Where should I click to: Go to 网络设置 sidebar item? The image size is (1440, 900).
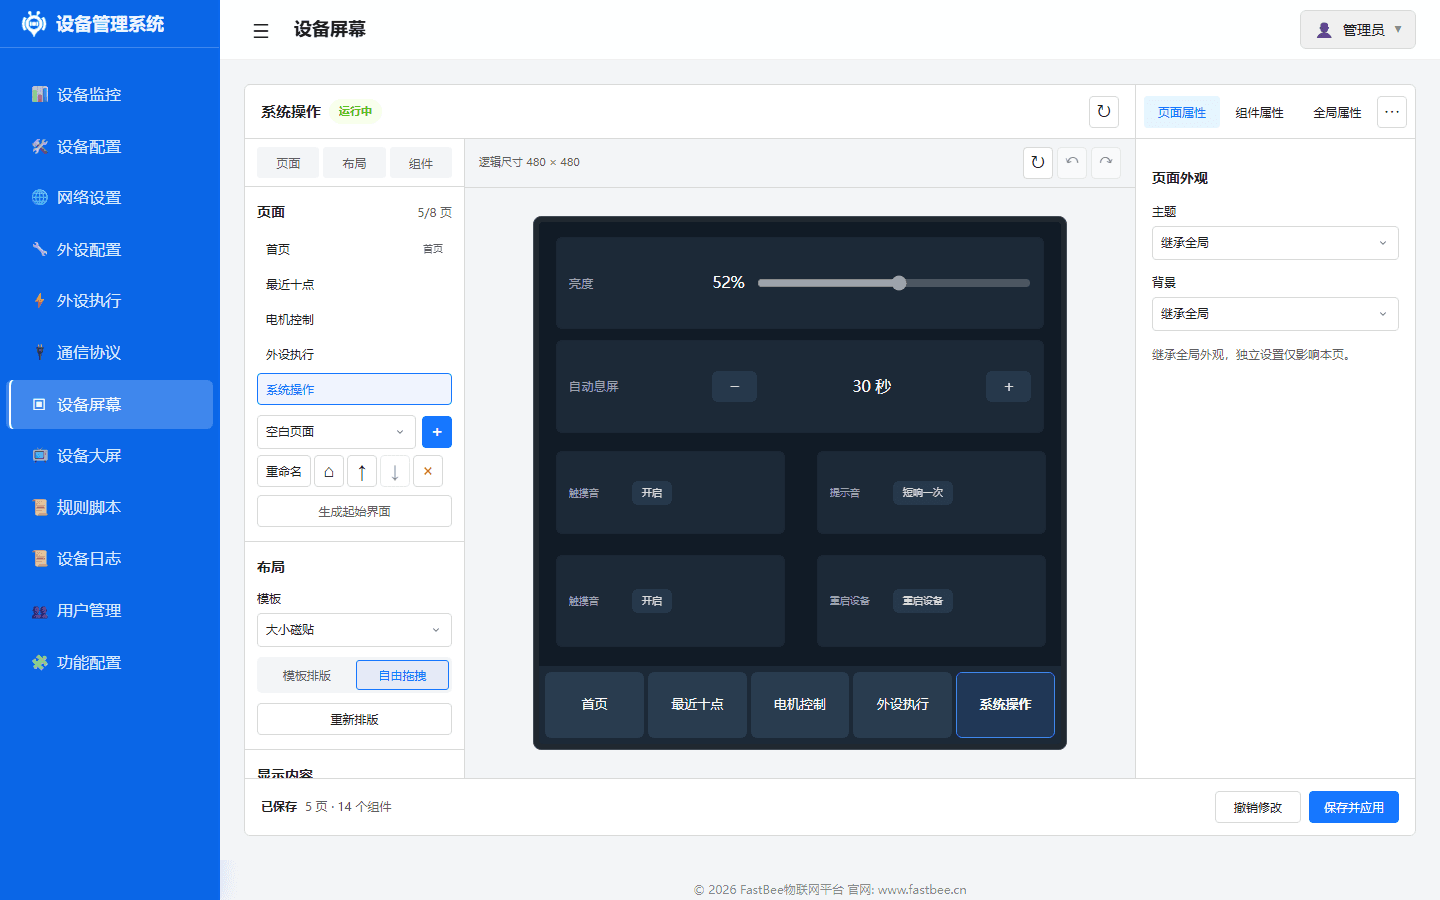(x=110, y=198)
